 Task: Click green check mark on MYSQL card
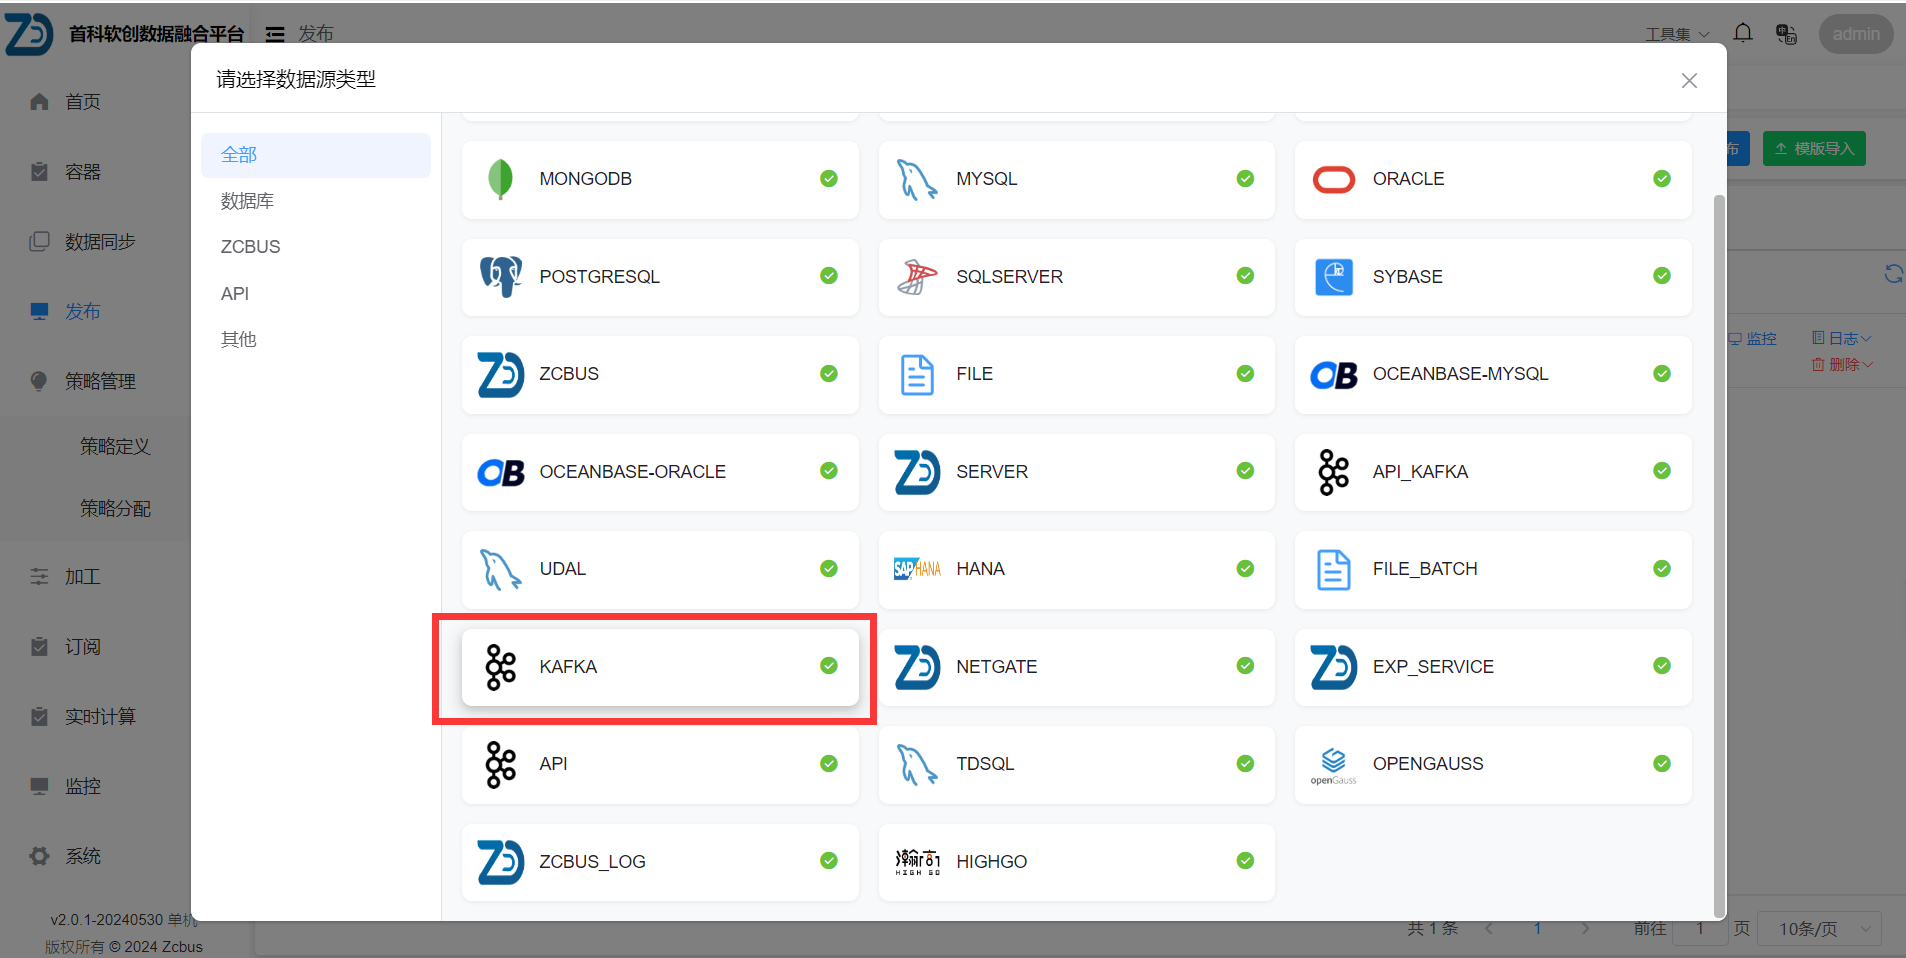coord(1245,179)
